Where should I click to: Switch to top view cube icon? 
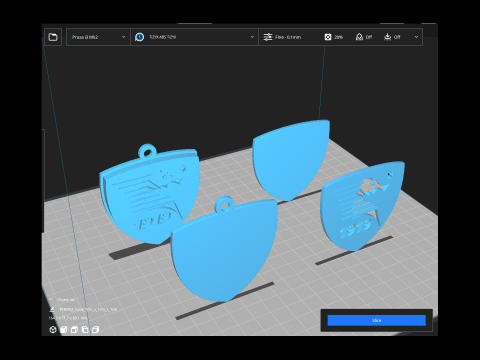point(74,330)
